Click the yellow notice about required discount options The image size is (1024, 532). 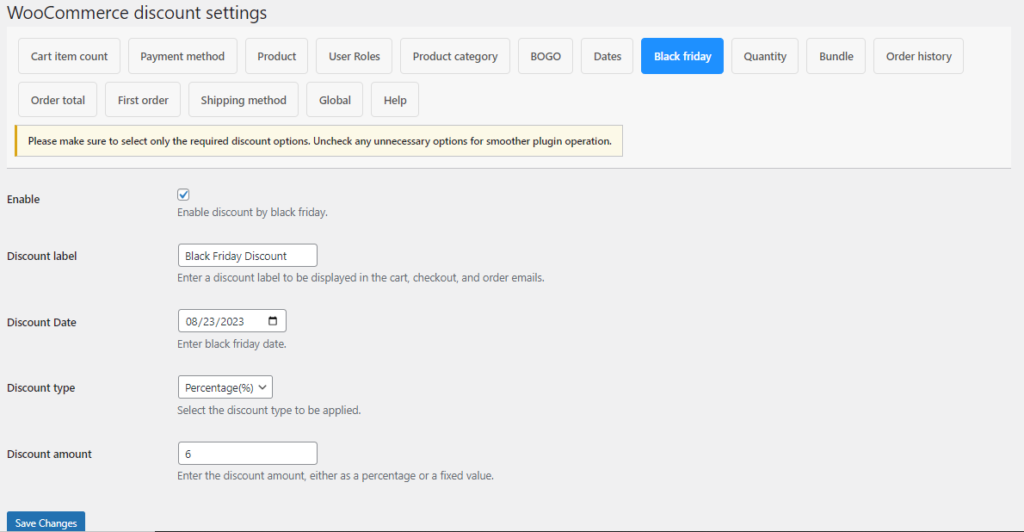319,141
